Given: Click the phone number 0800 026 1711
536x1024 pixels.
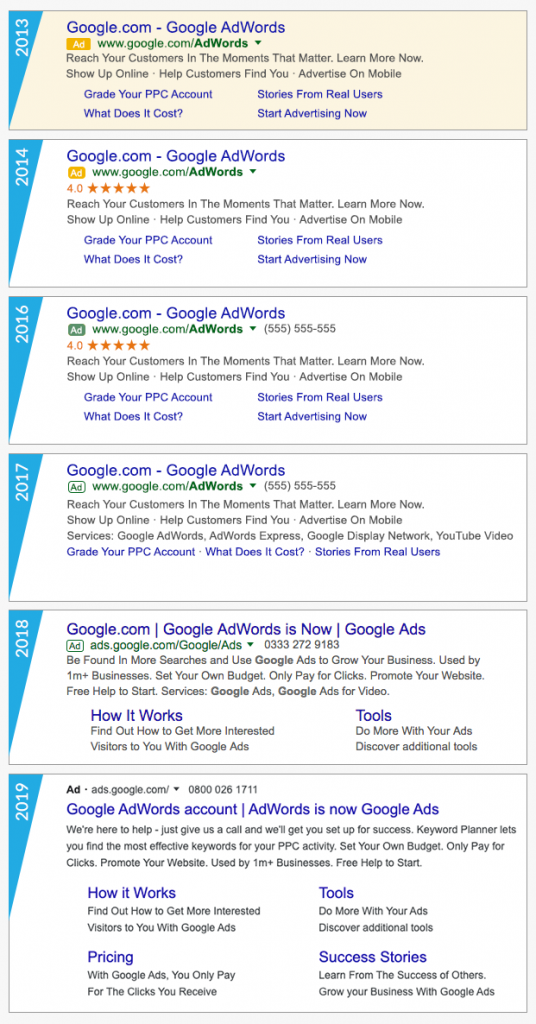Looking at the screenshot, I should 223,790.
